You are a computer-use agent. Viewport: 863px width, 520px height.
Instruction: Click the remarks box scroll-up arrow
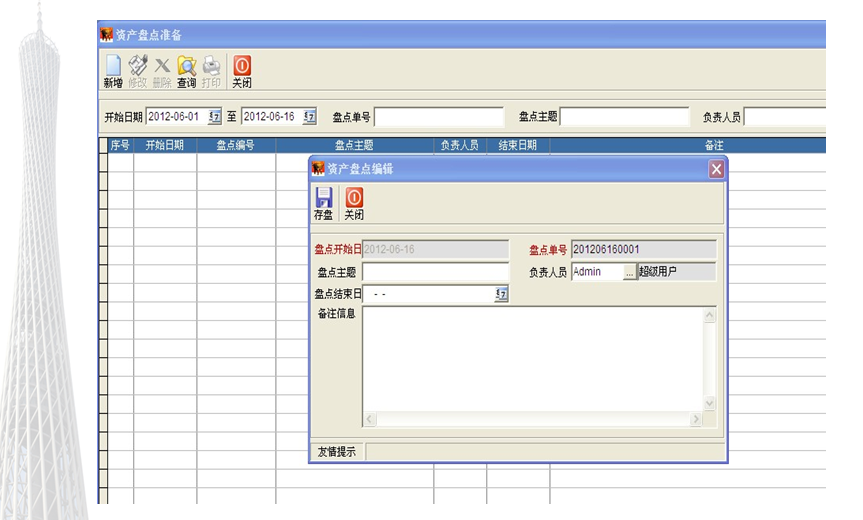point(709,315)
